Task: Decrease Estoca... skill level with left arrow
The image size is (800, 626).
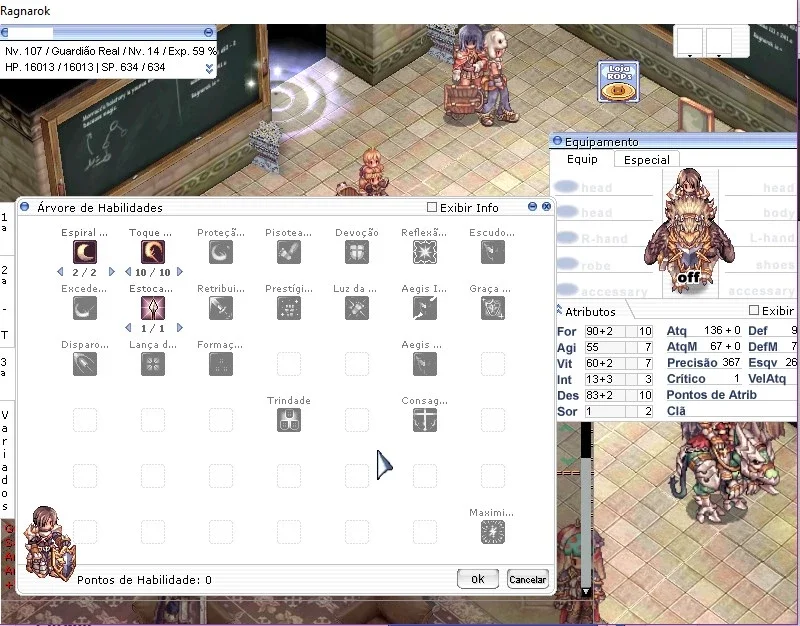Action: click(128, 328)
